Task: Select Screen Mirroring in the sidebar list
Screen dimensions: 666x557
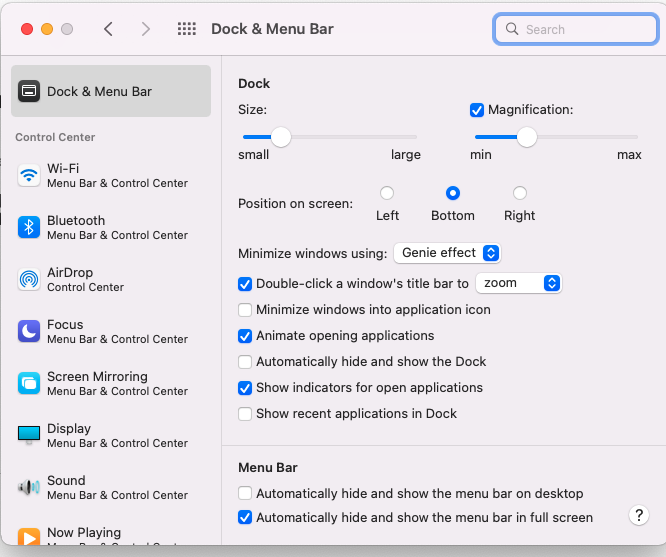Action: [111, 383]
